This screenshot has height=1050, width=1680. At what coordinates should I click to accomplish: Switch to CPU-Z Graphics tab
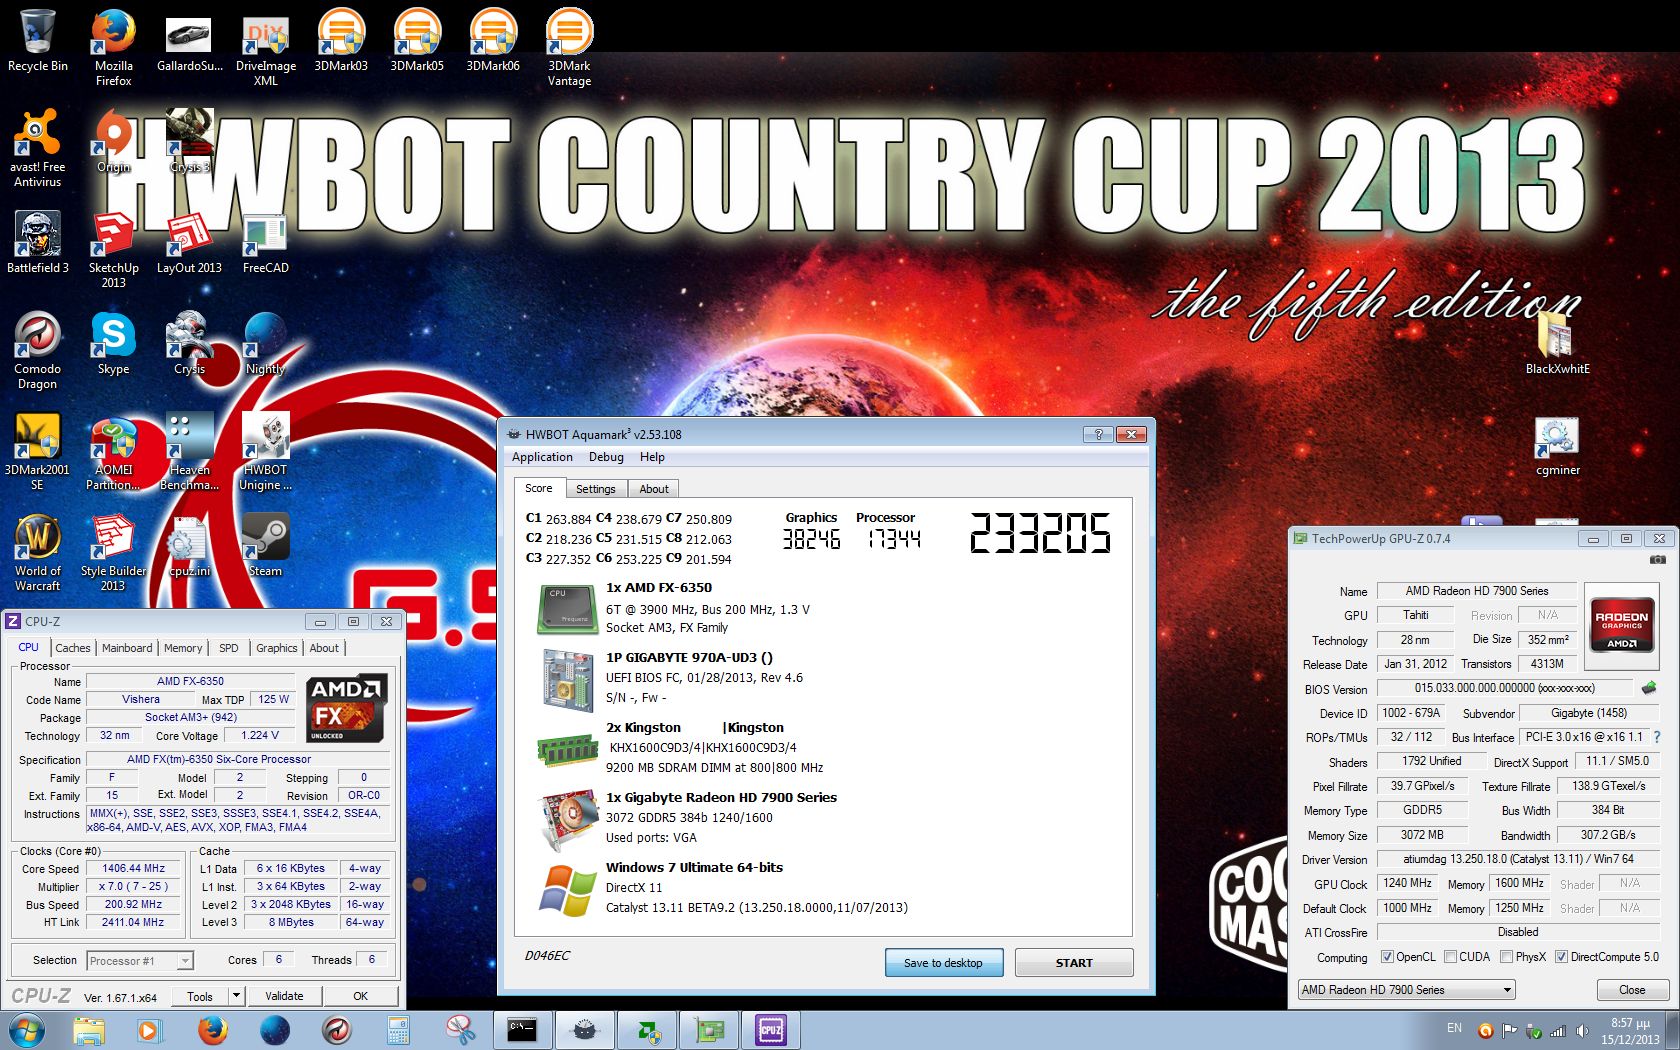pos(277,648)
